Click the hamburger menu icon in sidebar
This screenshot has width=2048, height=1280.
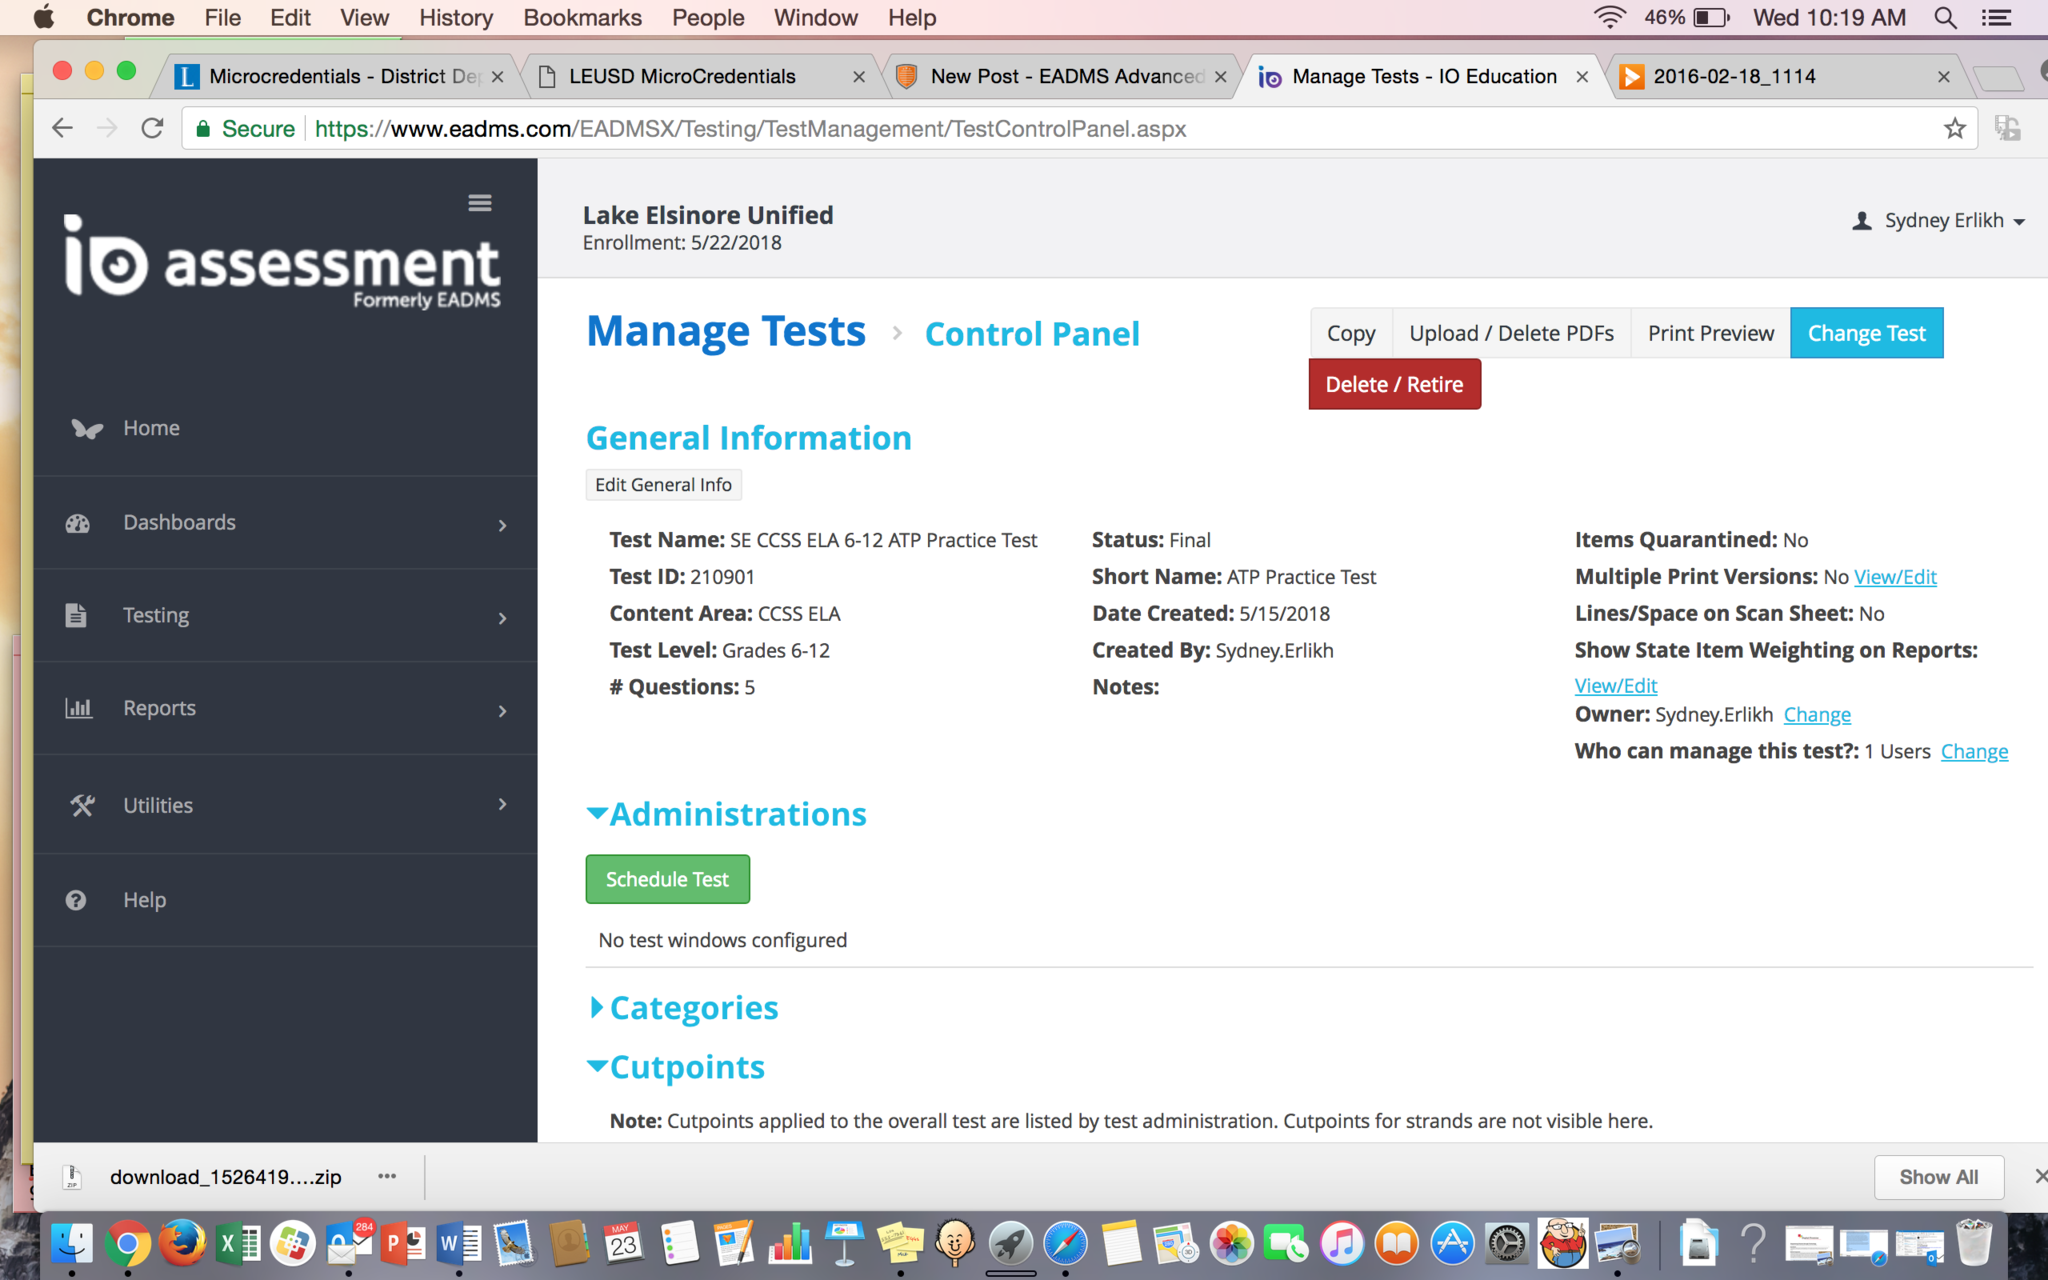point(480,203)
